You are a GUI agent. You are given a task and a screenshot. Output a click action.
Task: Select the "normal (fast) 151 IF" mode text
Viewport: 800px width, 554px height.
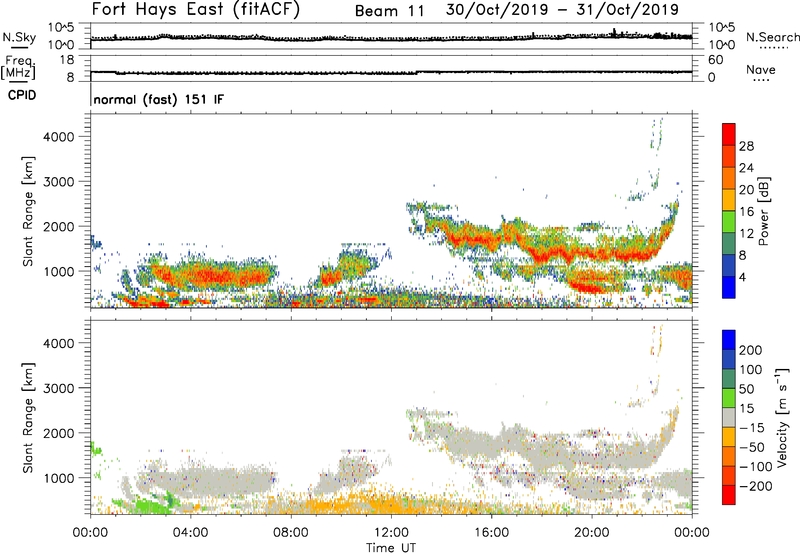click(159, 99)
